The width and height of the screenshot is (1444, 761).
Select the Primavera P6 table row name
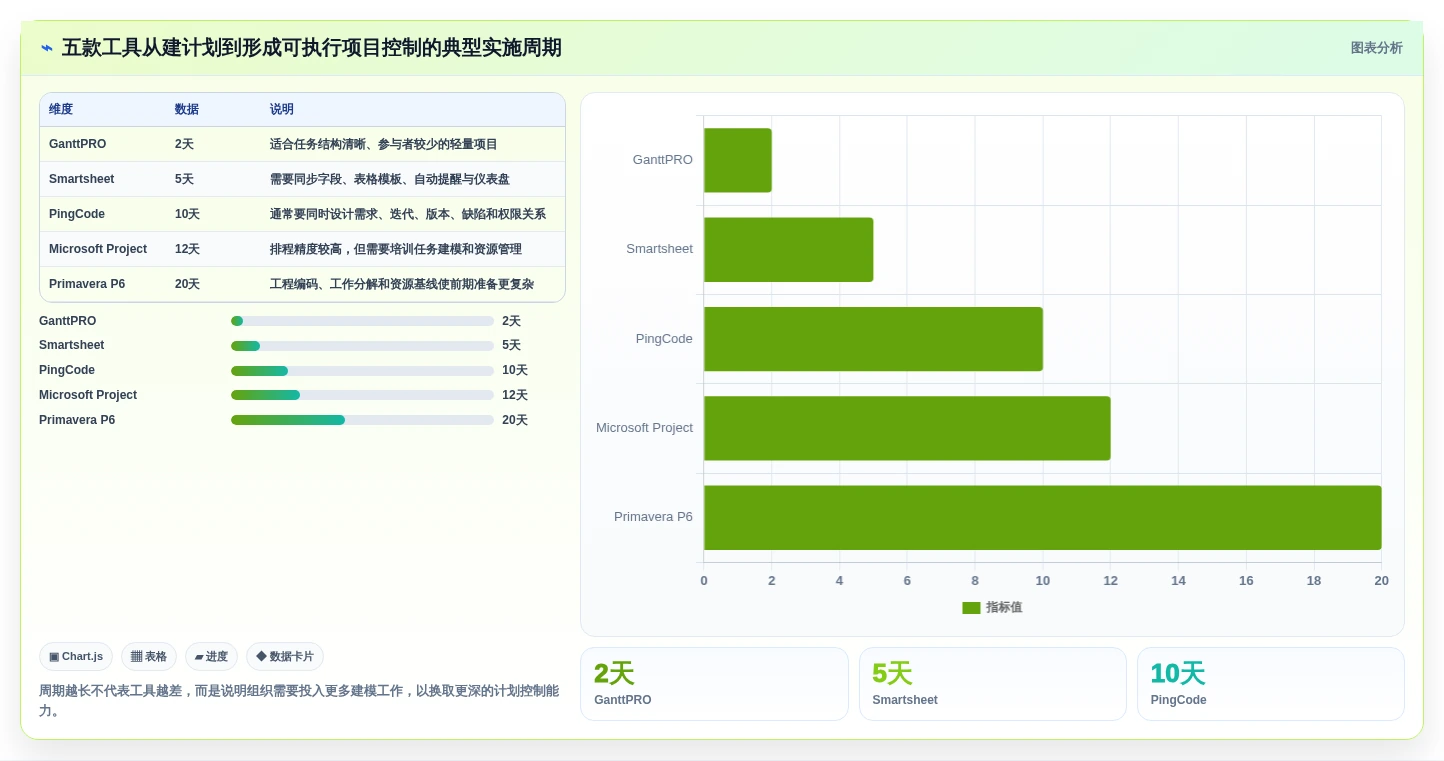pos(87,284)
